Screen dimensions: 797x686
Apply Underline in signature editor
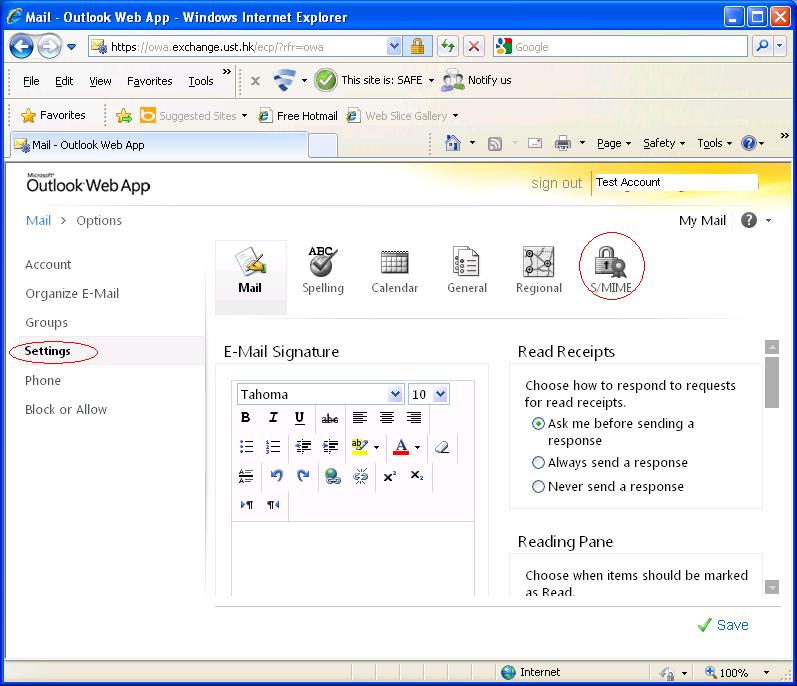coord(299,418)
